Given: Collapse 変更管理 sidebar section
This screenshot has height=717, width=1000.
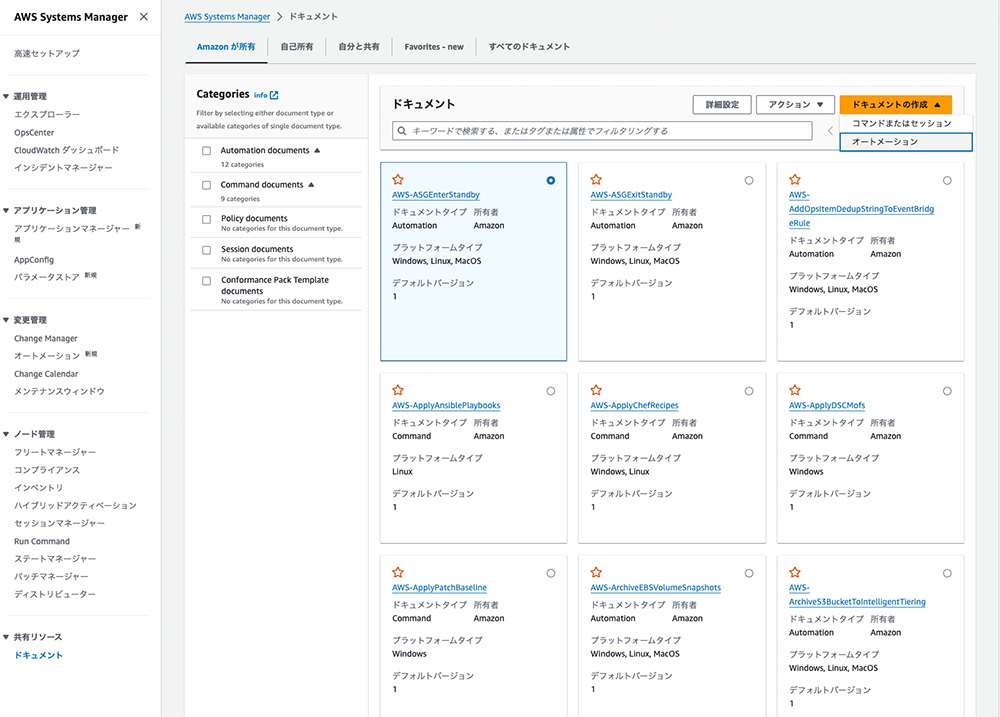Looking at the screenshot, I should coord(6,320).
